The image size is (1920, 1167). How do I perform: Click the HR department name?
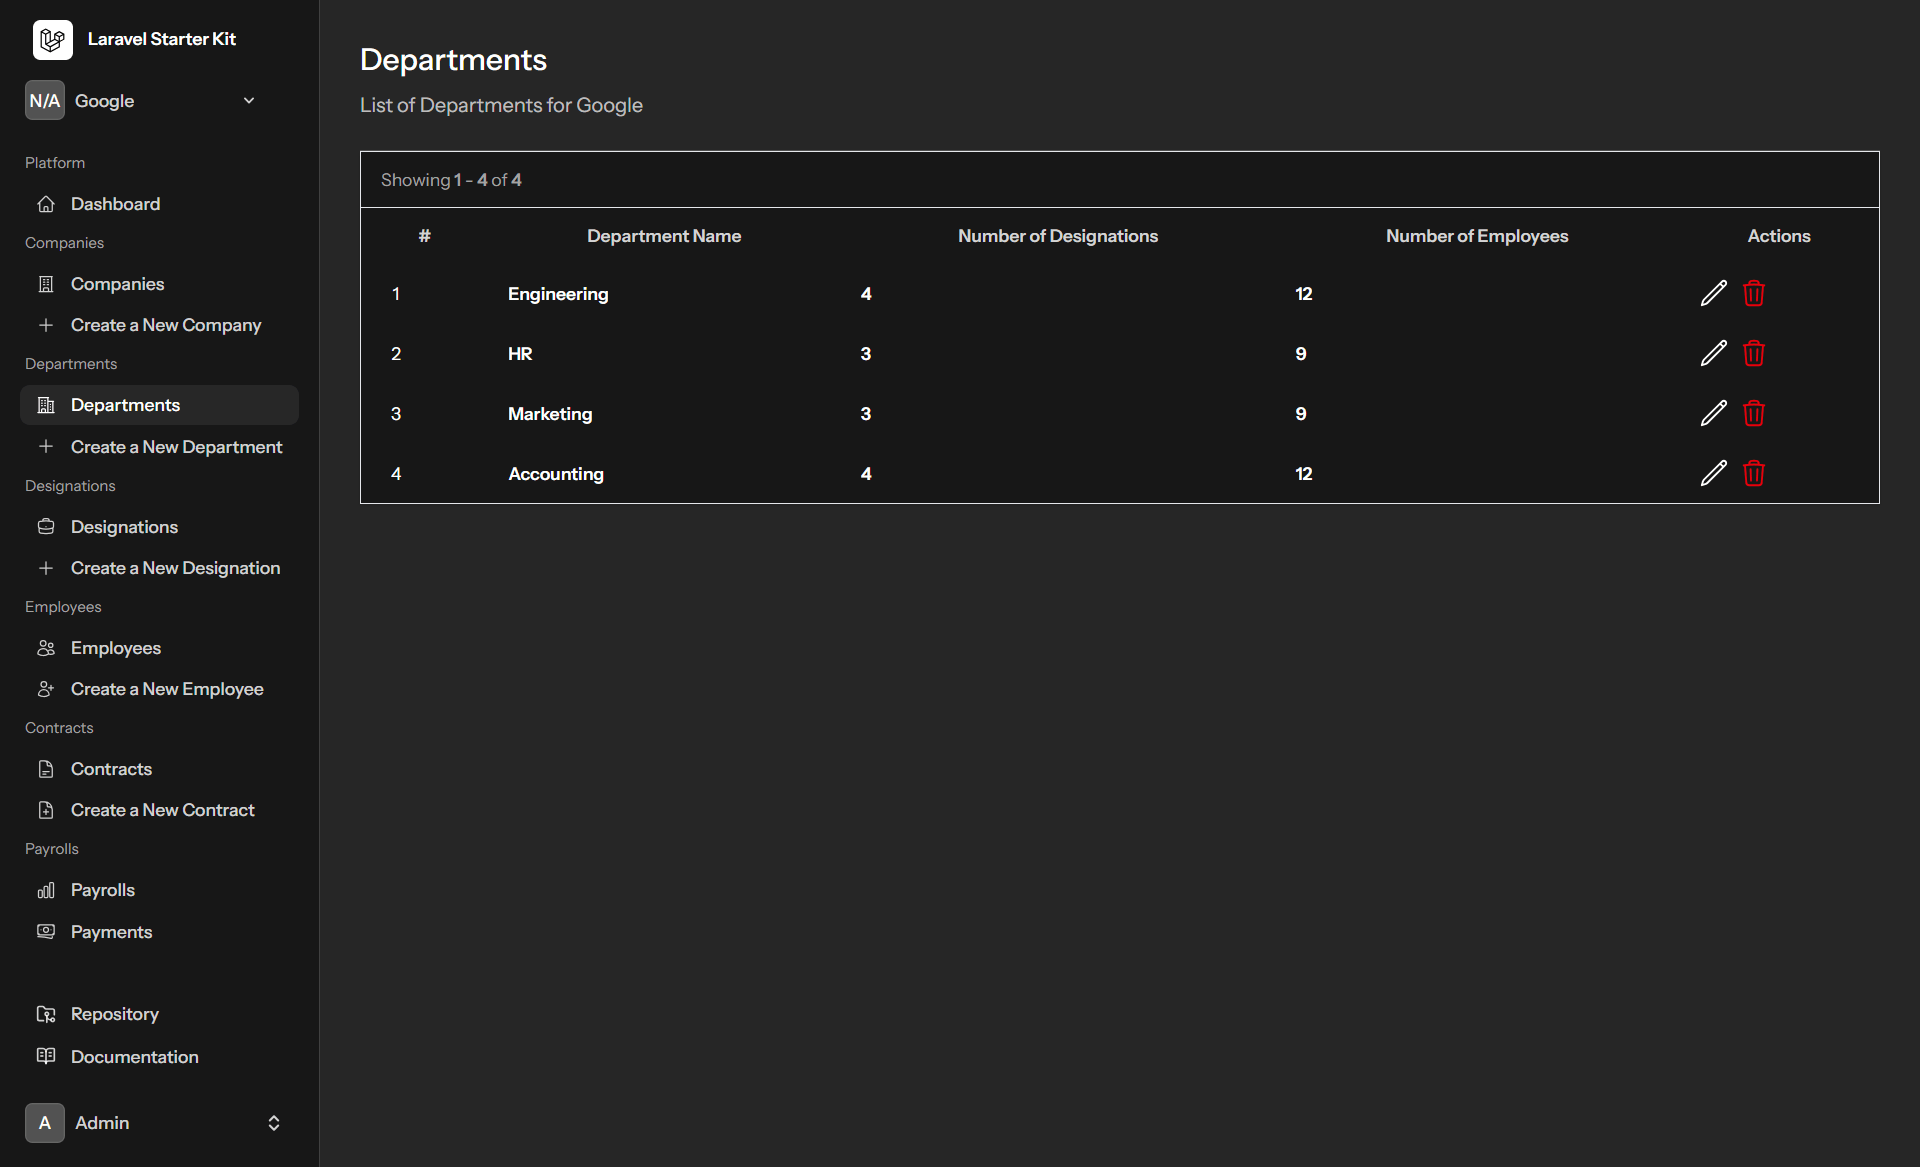point(520,354)
